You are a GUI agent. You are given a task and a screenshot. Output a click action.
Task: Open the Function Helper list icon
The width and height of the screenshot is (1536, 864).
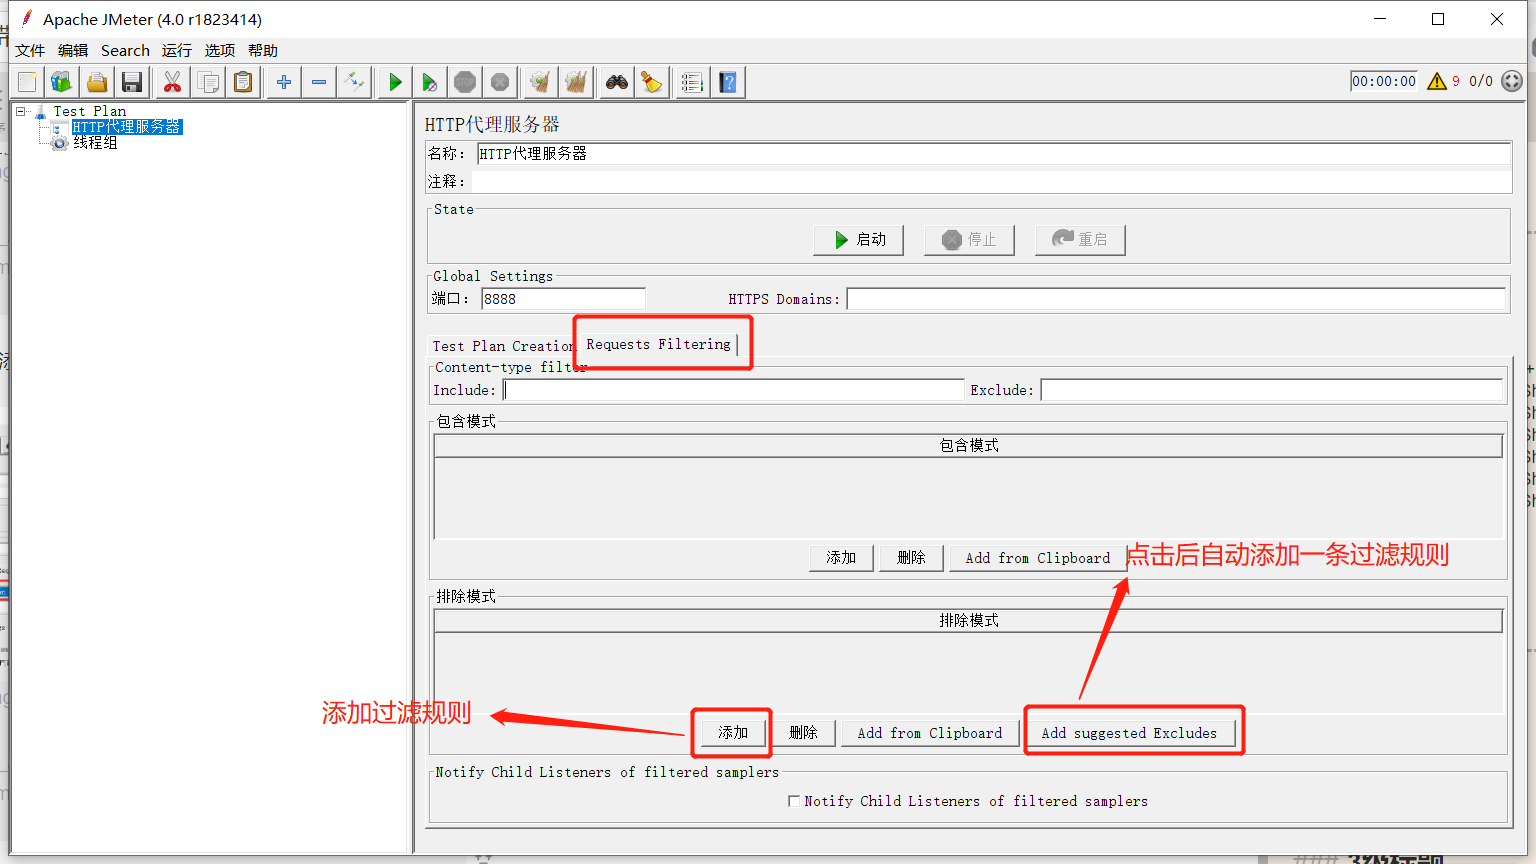click(x=692, y=82)
